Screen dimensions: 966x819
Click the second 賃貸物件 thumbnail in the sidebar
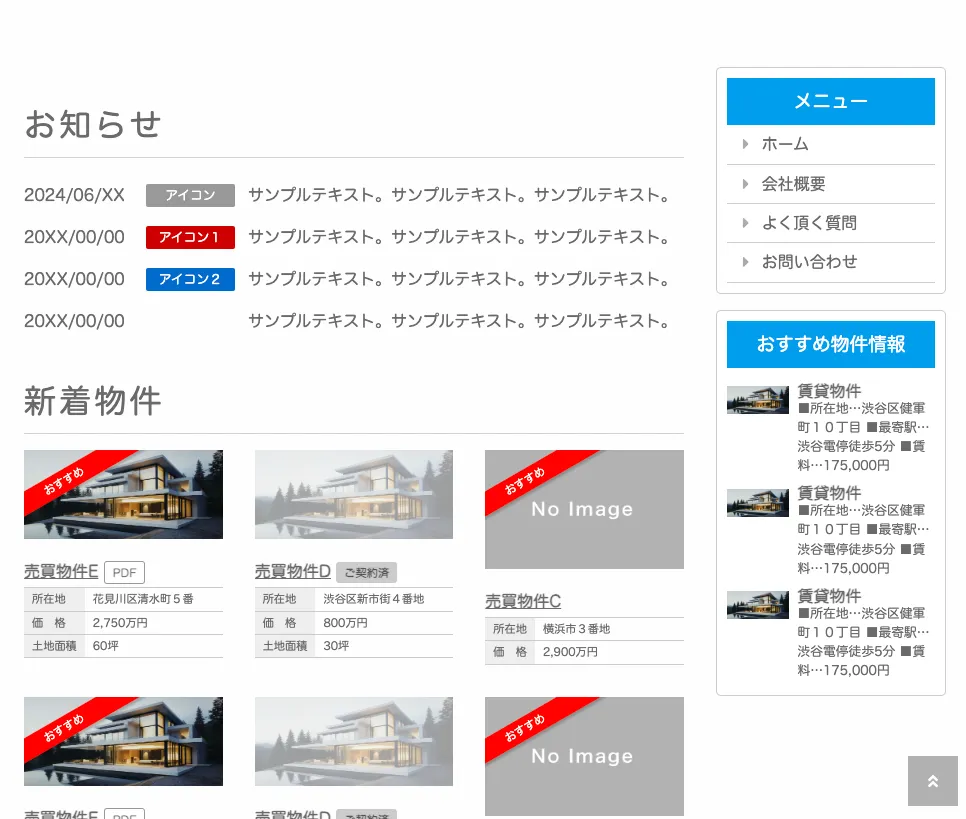coord(758,503)
